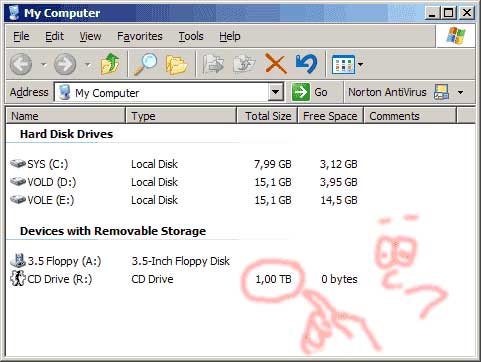Image resolution: width=481 pixels, height=362 pixels.
Task: Click the red Delete X icon
Action: [x=276, y=64]
